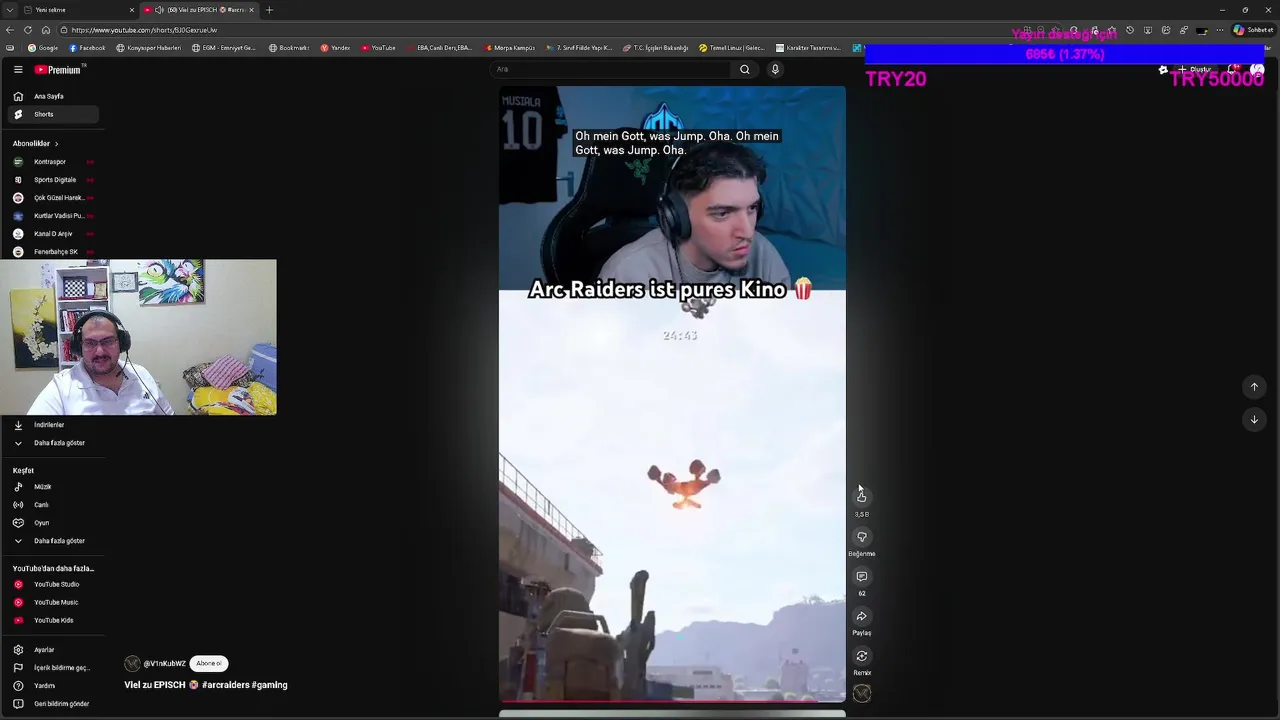1280x720 pixels.
Task: Seek on the Short's red progress bar
Action: point(672,701)
